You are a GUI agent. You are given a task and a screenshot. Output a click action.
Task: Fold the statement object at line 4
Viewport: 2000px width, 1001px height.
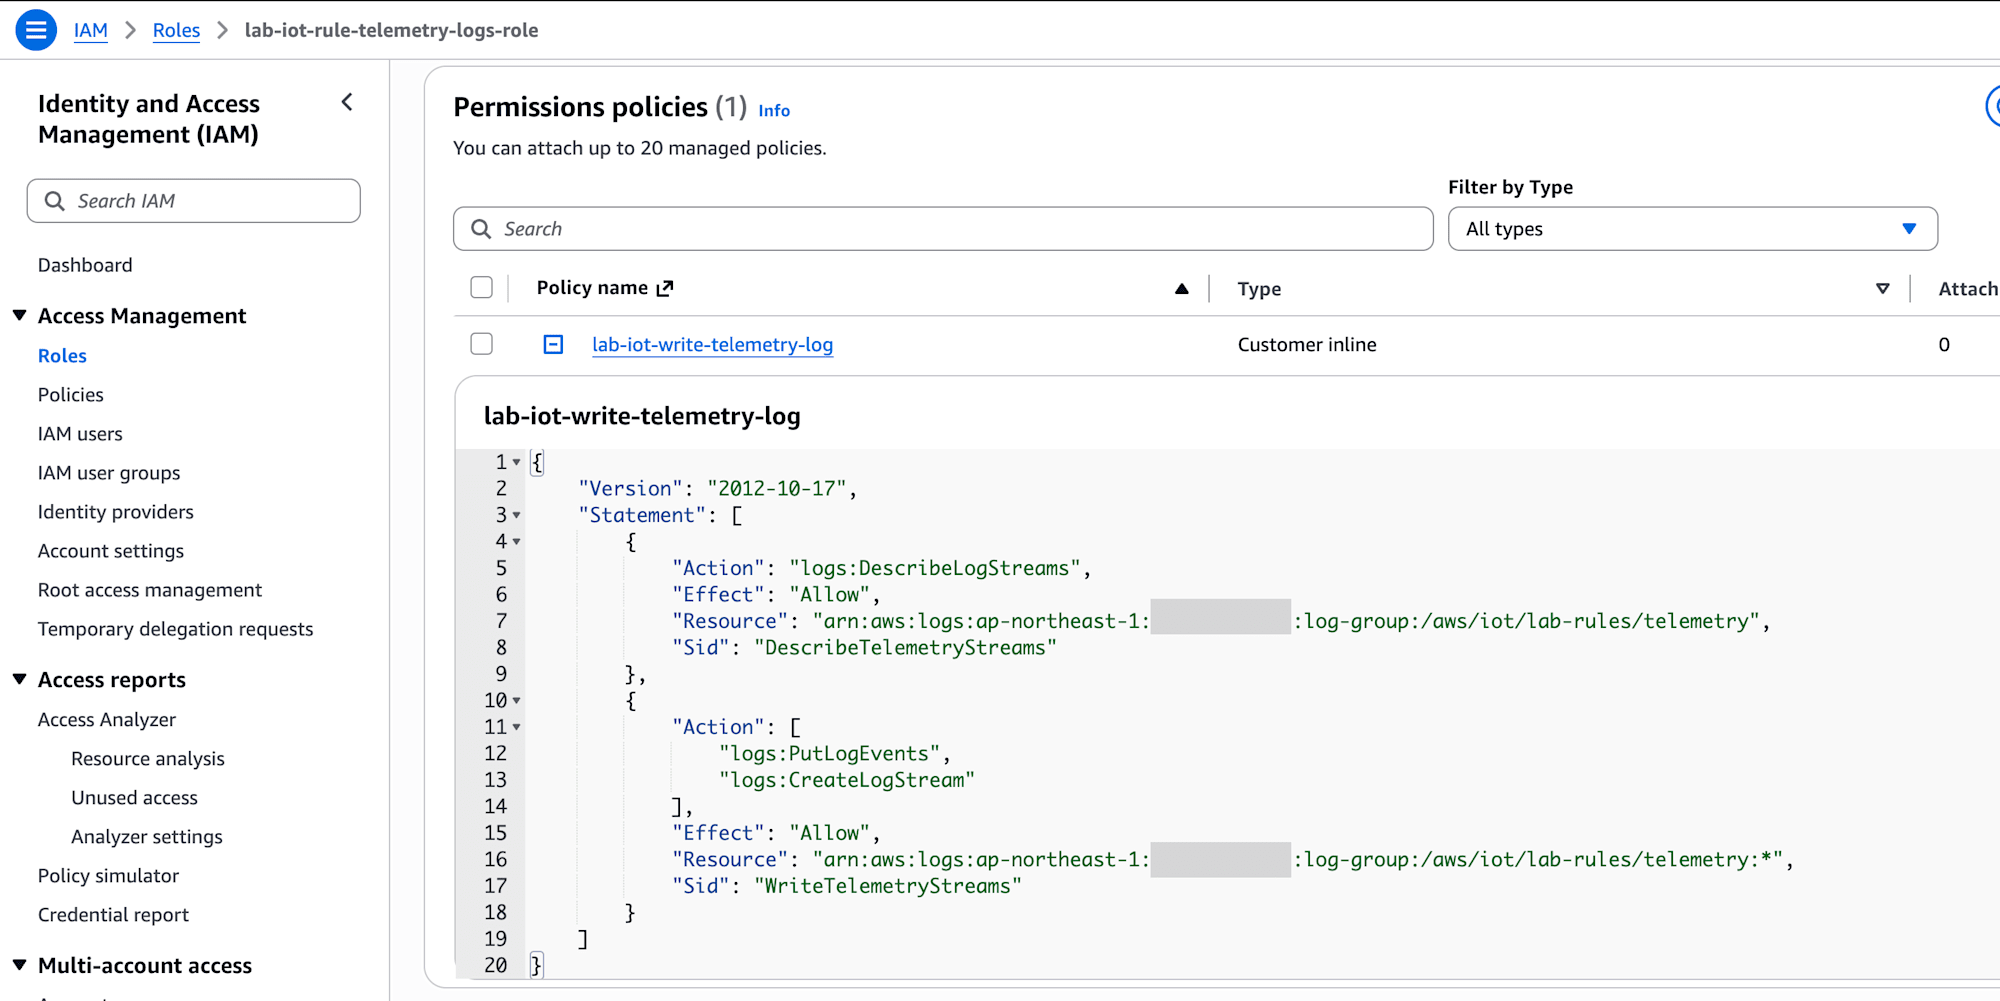pos(516,541)
